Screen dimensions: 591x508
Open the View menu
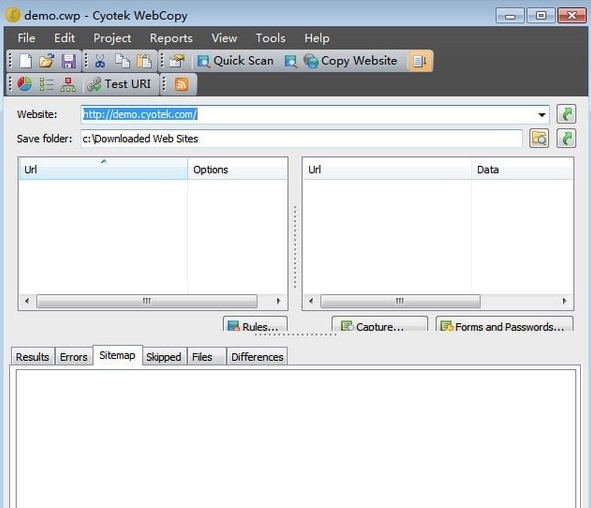[224, 38]
